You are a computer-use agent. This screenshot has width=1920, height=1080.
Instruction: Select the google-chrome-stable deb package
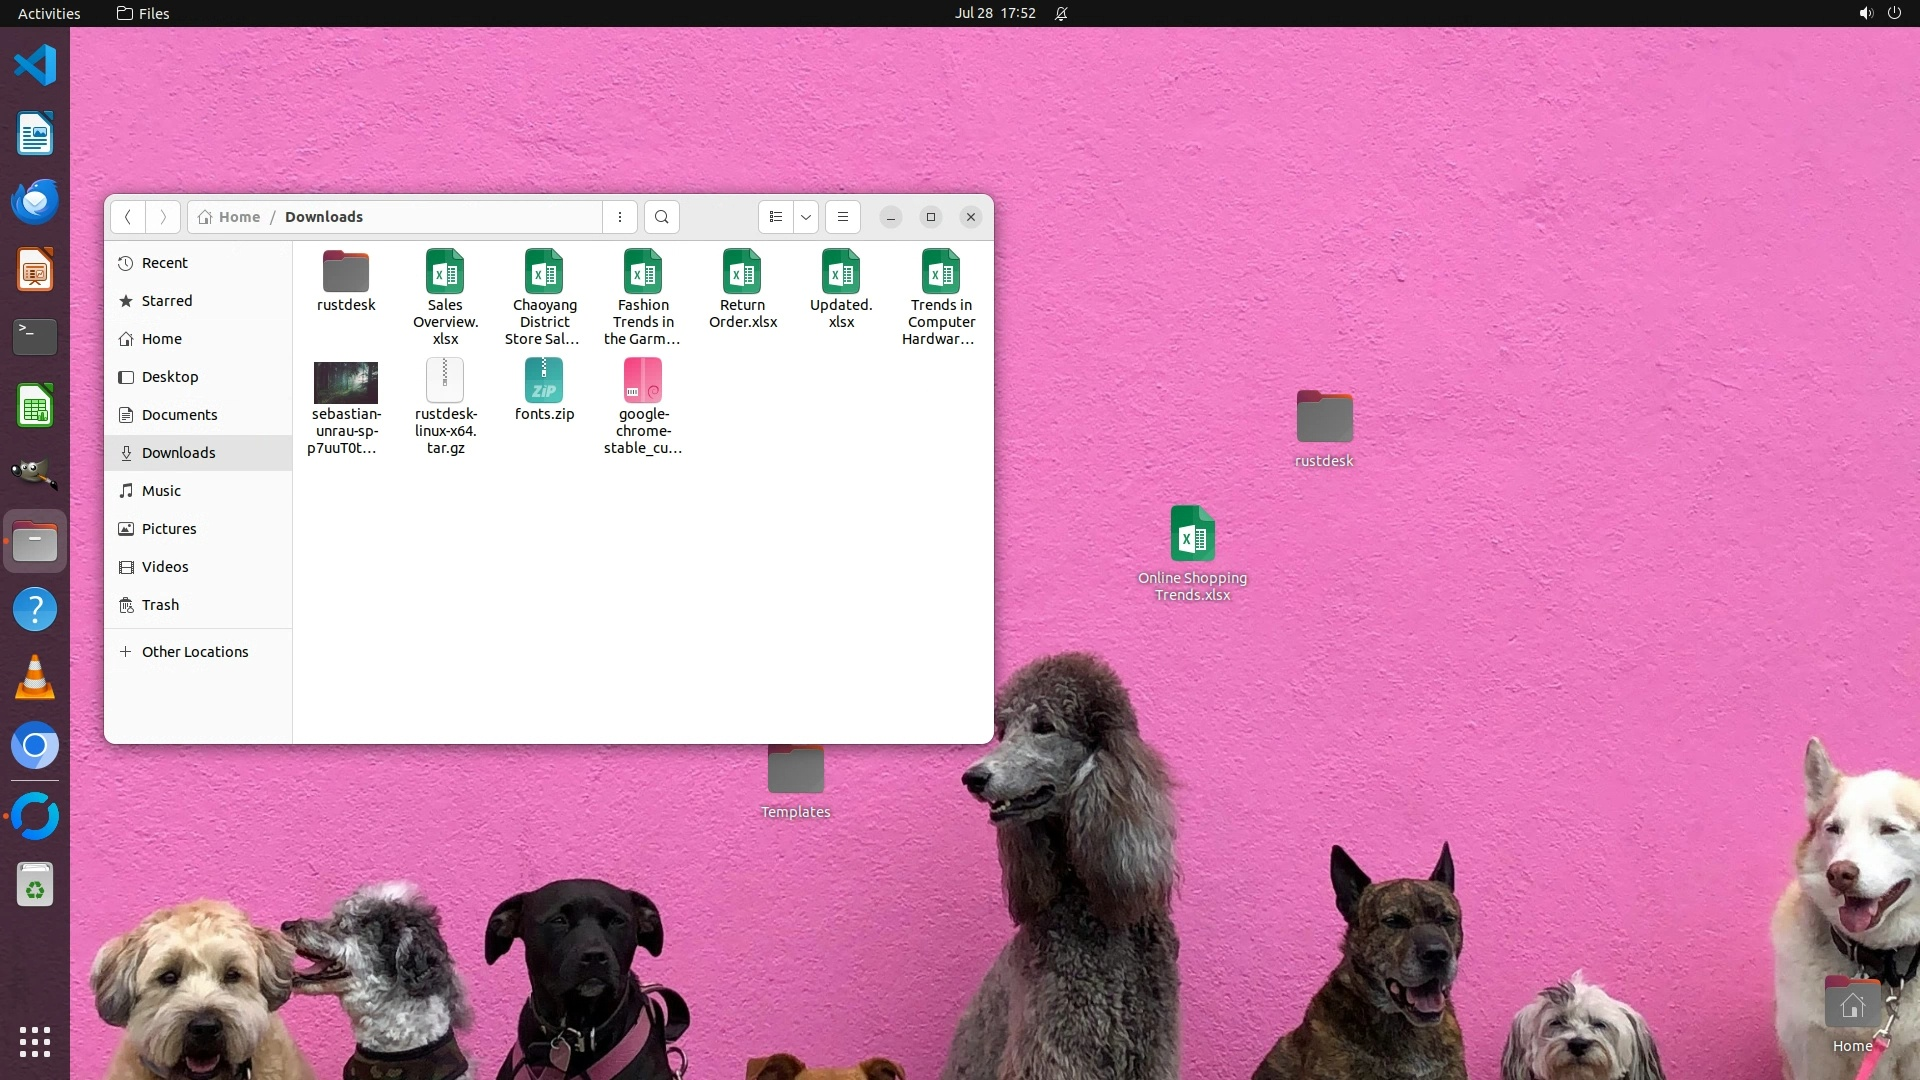click(x=643, y=381)
